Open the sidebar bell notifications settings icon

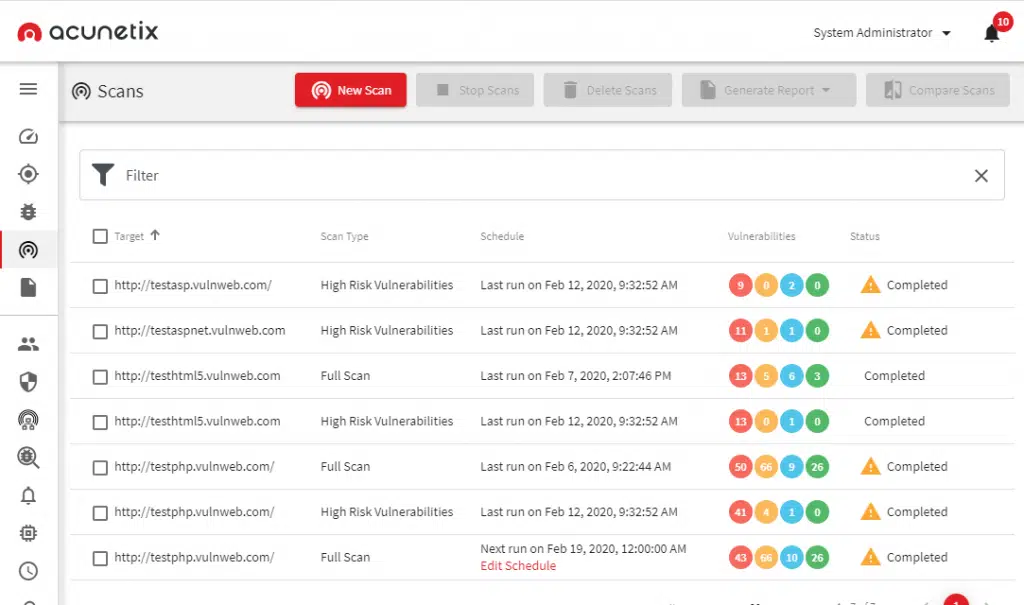tap(28, 496)
